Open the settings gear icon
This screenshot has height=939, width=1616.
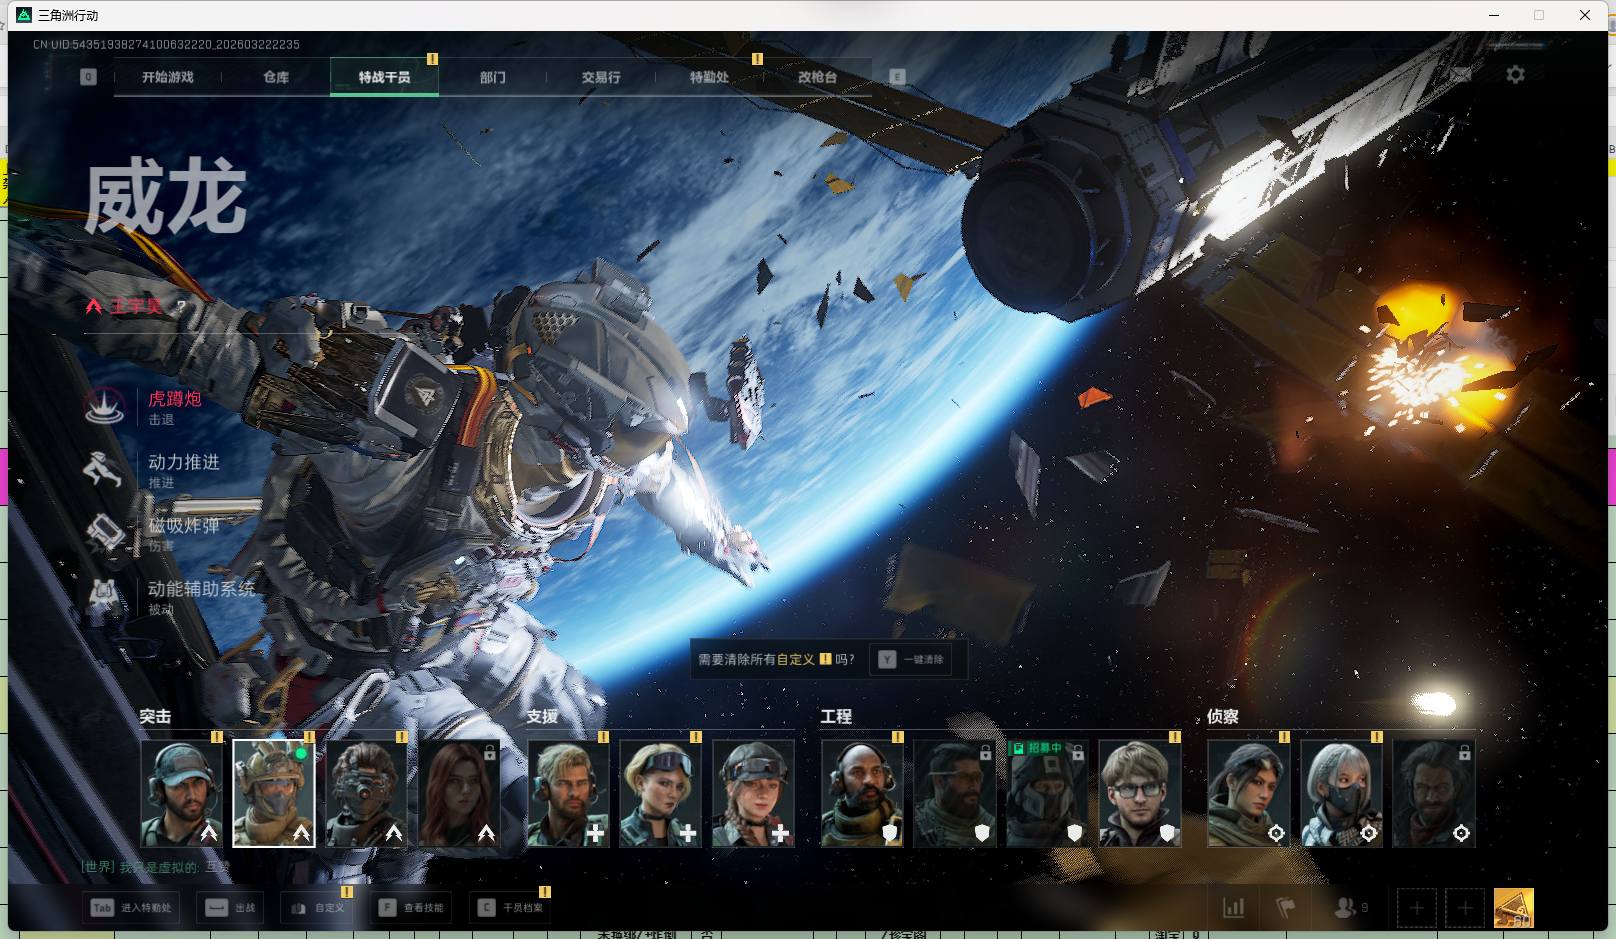click(x=1515, y=75)
